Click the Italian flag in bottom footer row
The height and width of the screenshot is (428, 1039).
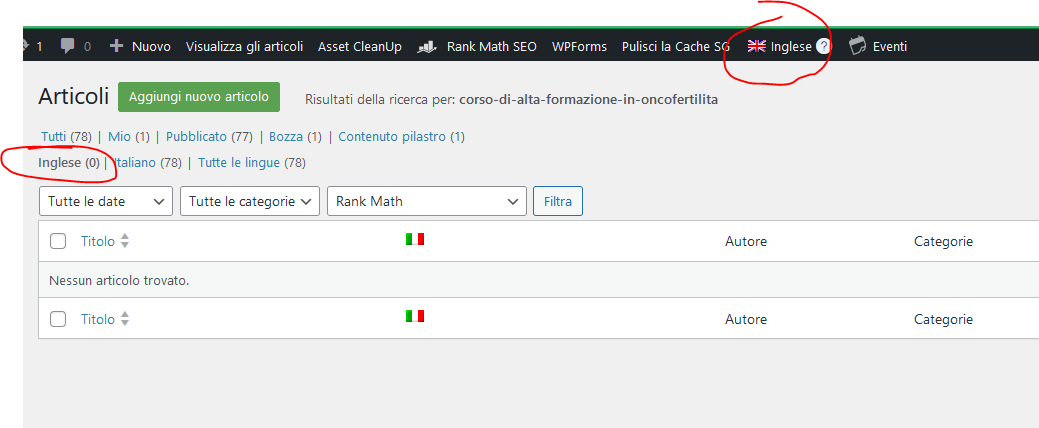pos(415,316)
